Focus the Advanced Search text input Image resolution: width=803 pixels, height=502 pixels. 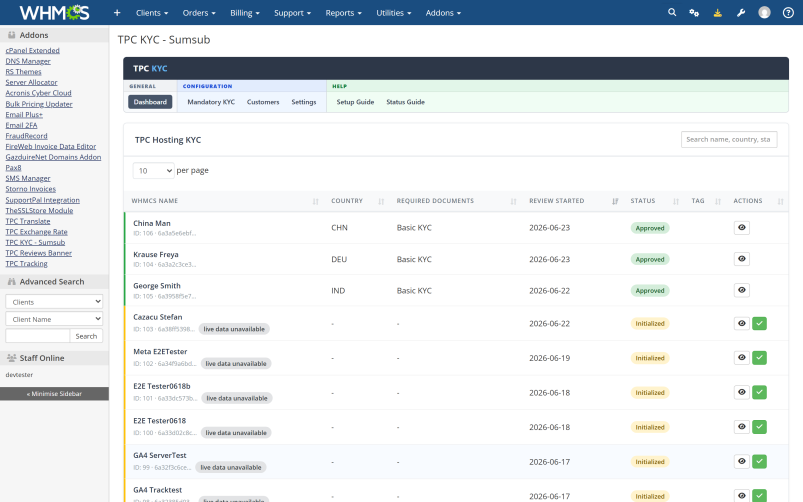(x=37, y=336)
